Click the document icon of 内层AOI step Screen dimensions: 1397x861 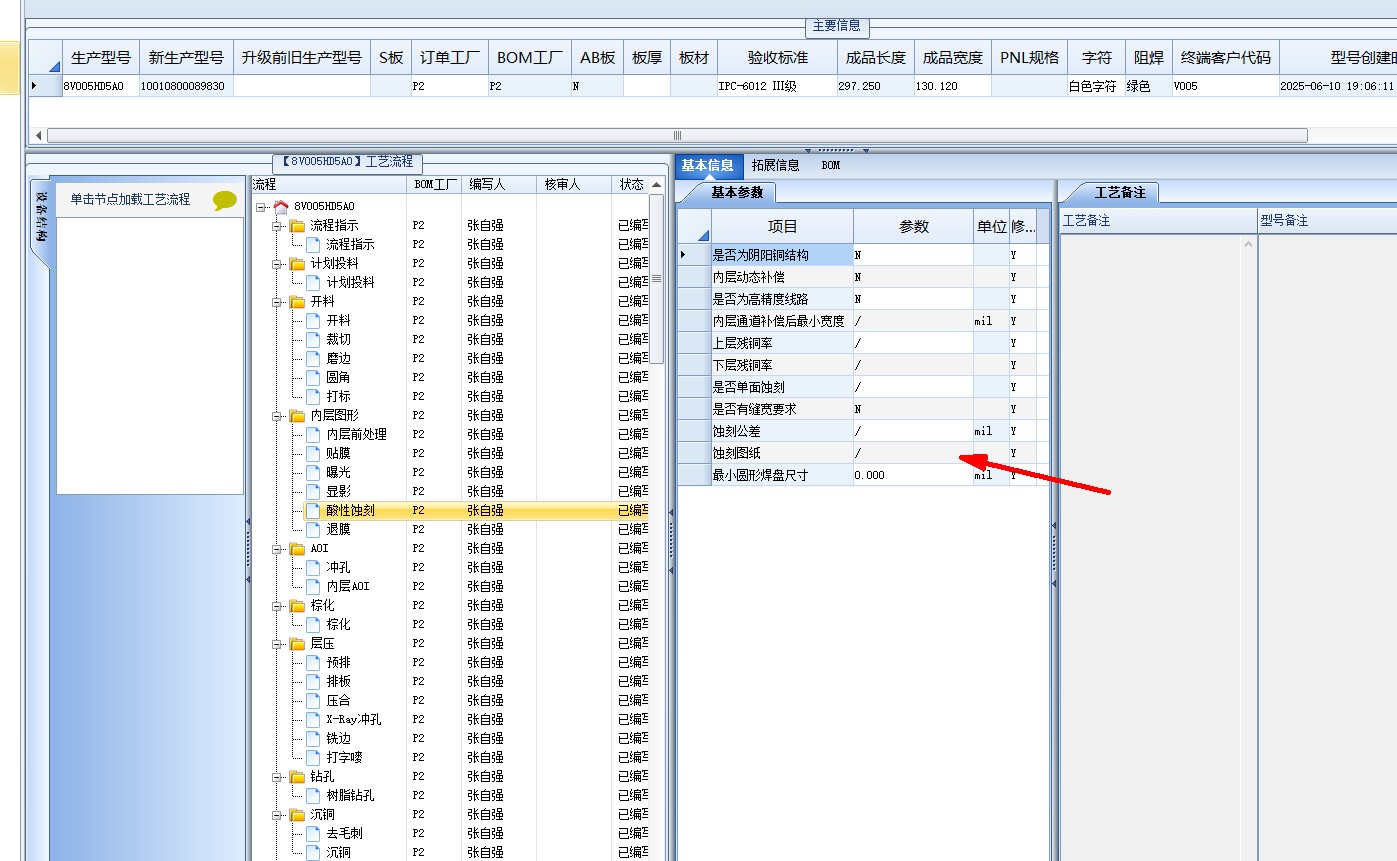(x=313, y=586)
